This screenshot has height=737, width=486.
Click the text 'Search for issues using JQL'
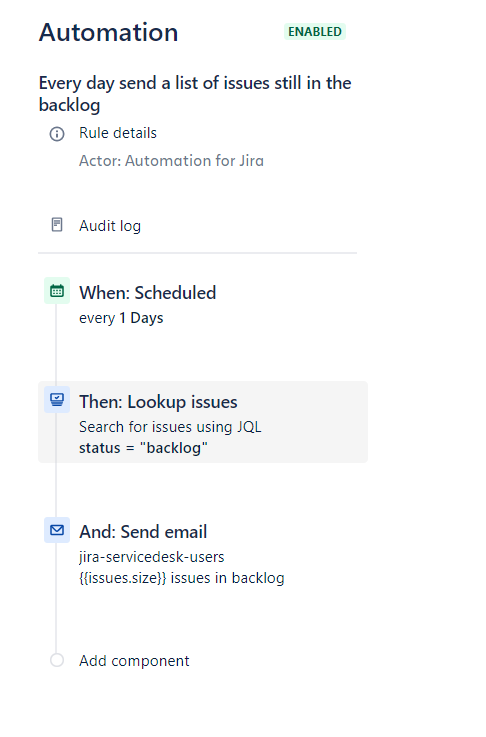(170, 427)
